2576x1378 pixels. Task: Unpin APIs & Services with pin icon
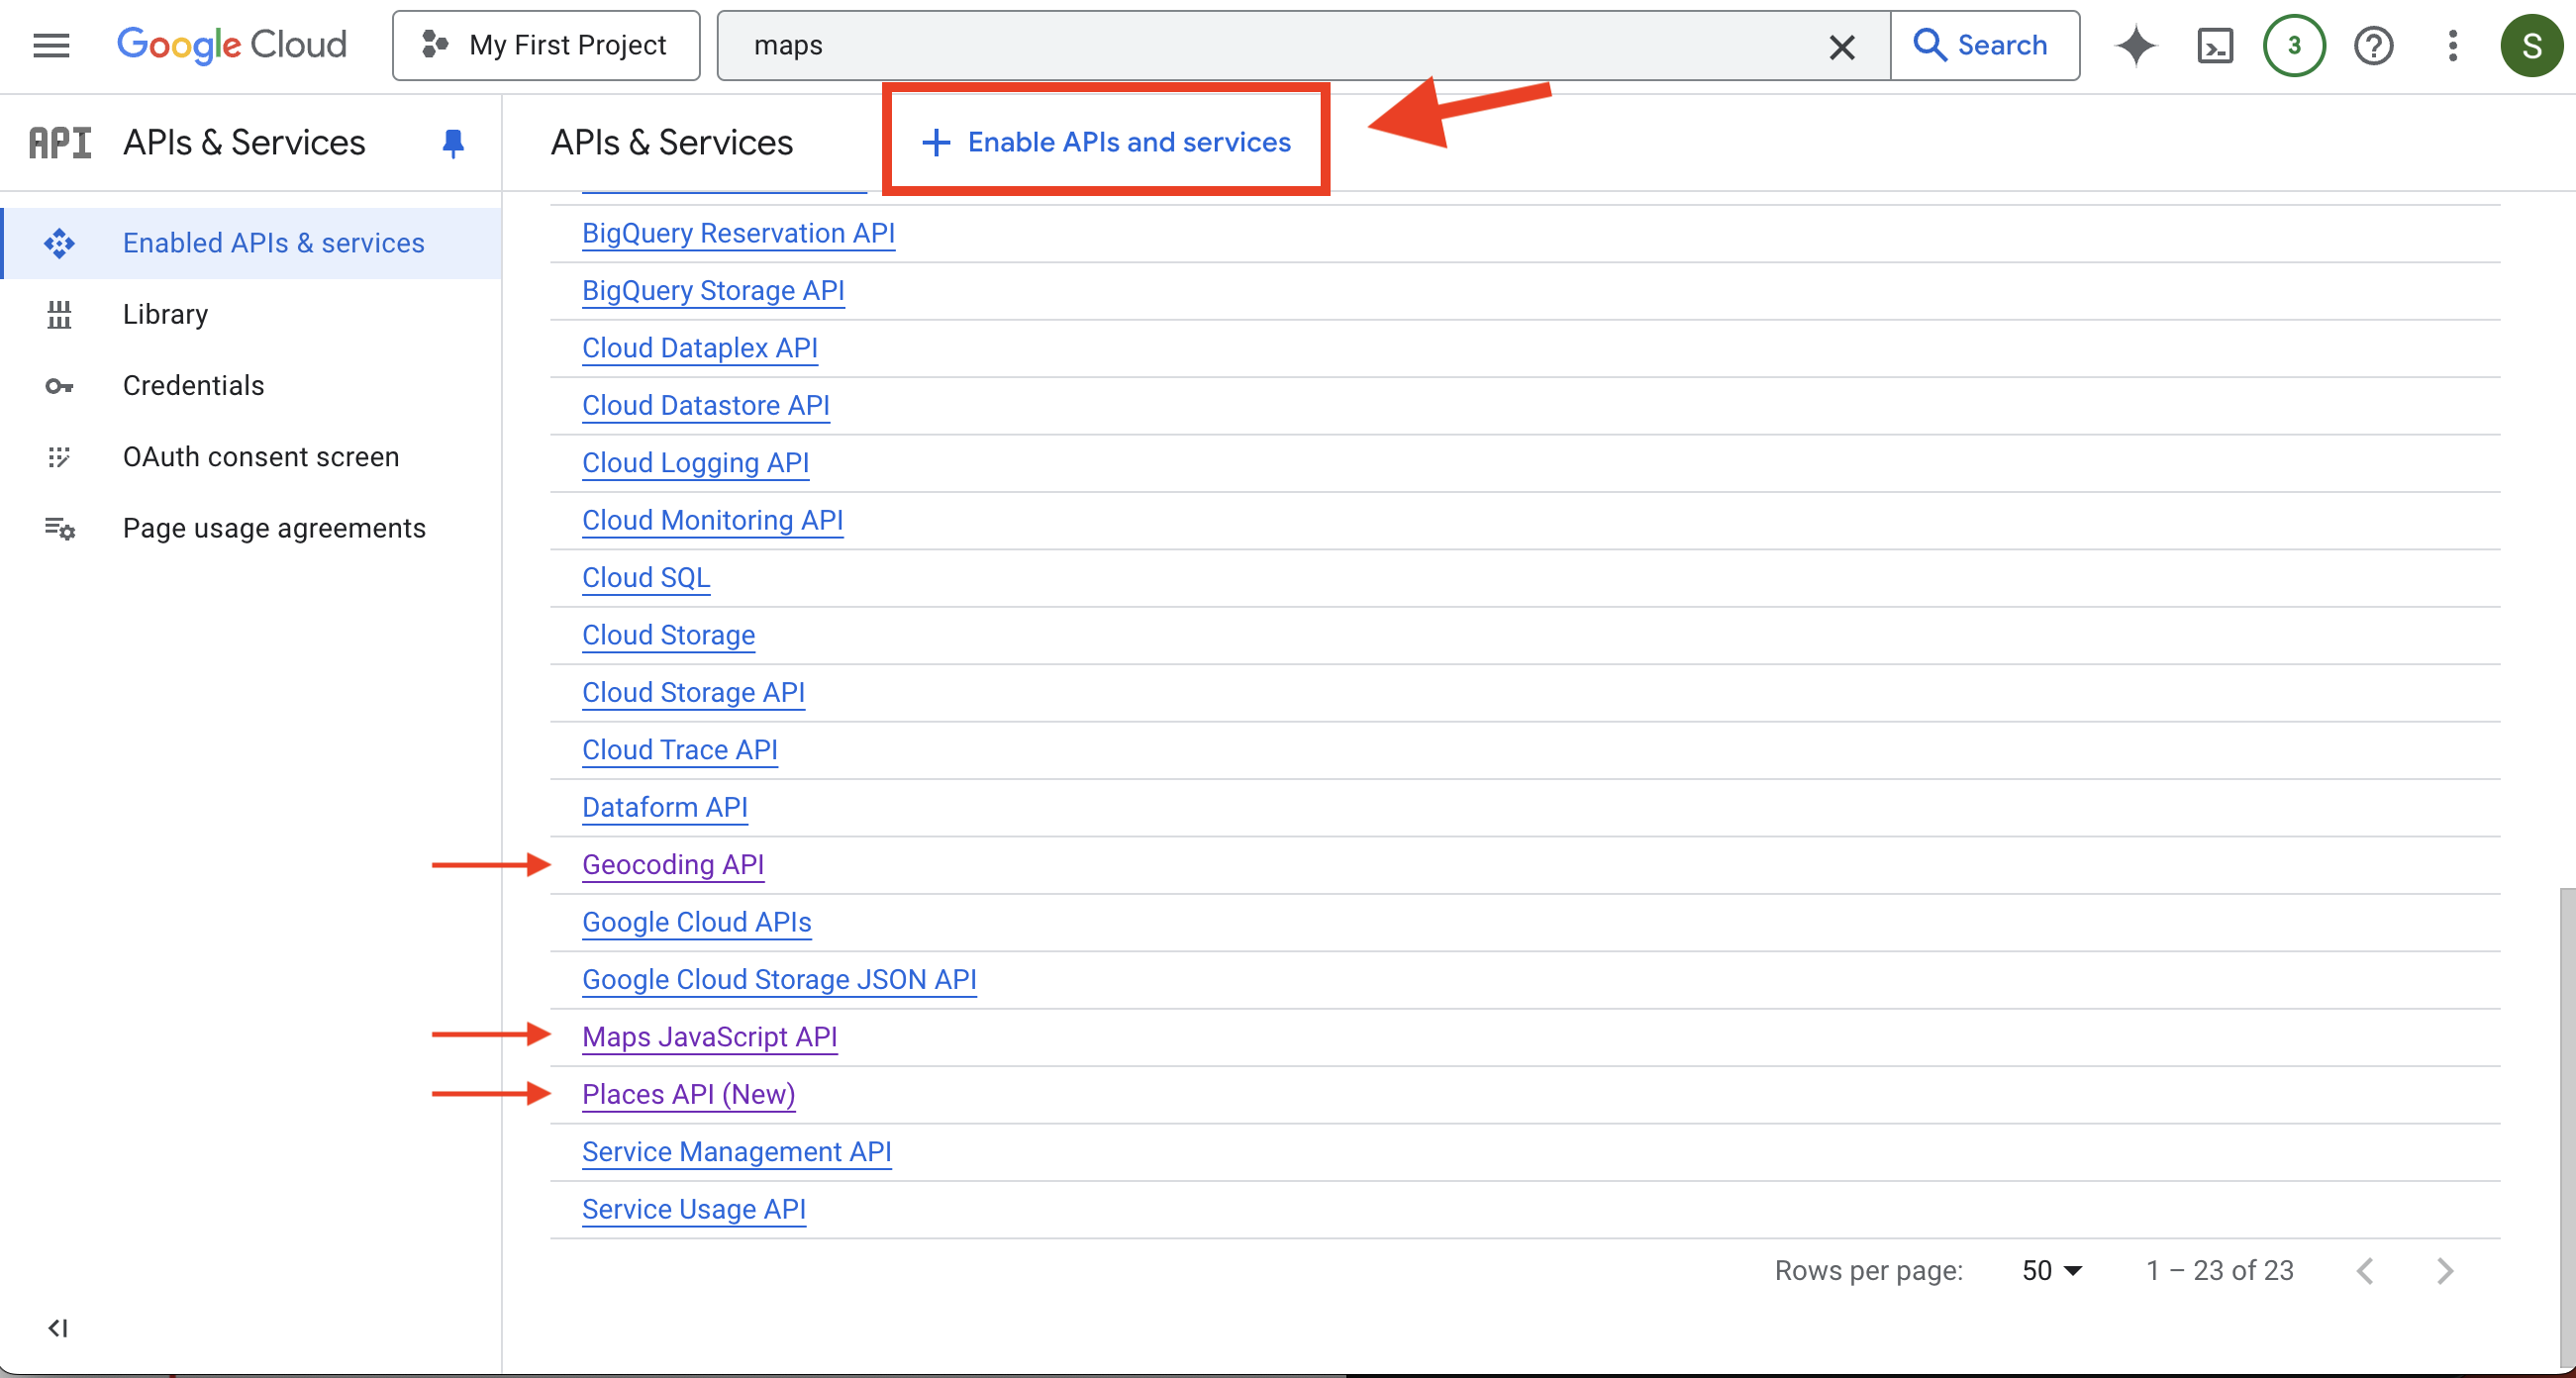tap(452, 143)
